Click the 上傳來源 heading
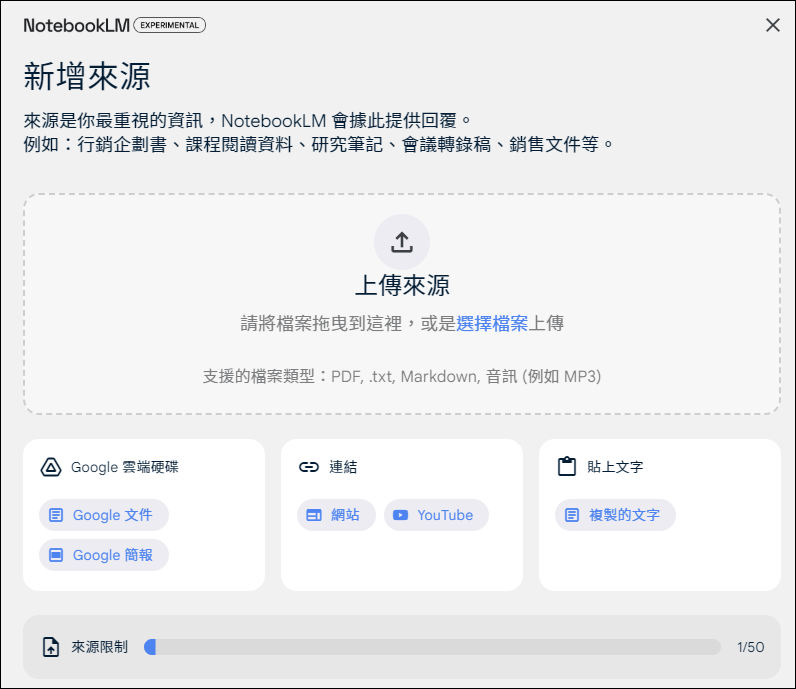Screen dimensions: 796x689 tap(402, 285)
